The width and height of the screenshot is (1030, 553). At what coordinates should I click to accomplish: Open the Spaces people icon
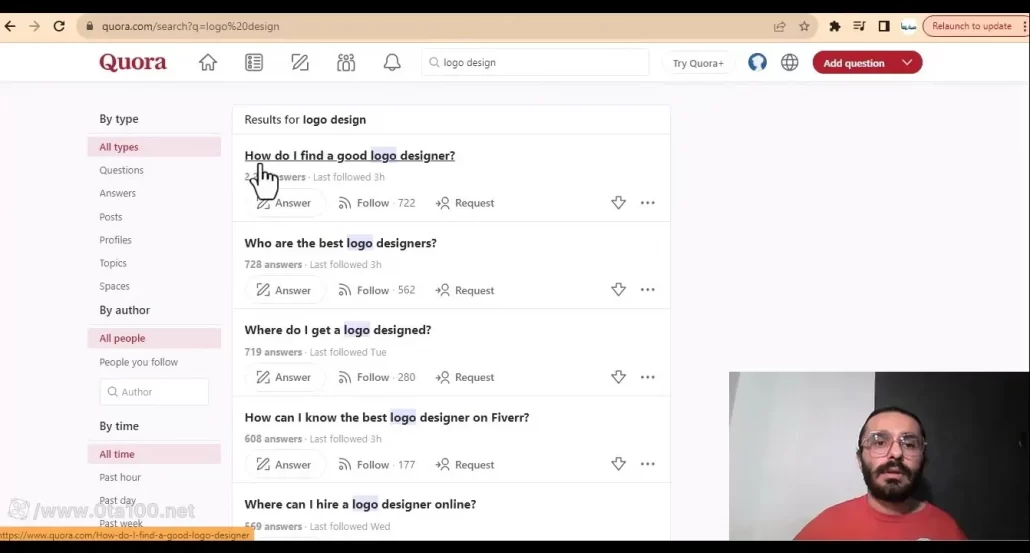tap(346, 63)
